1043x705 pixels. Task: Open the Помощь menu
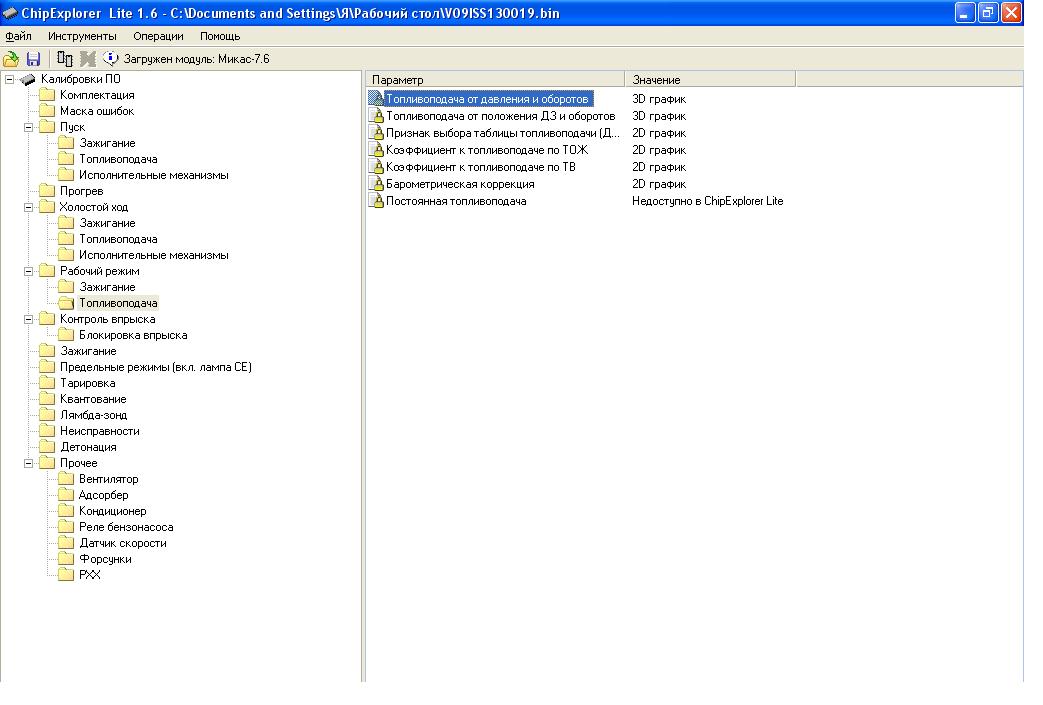[220, 36]
